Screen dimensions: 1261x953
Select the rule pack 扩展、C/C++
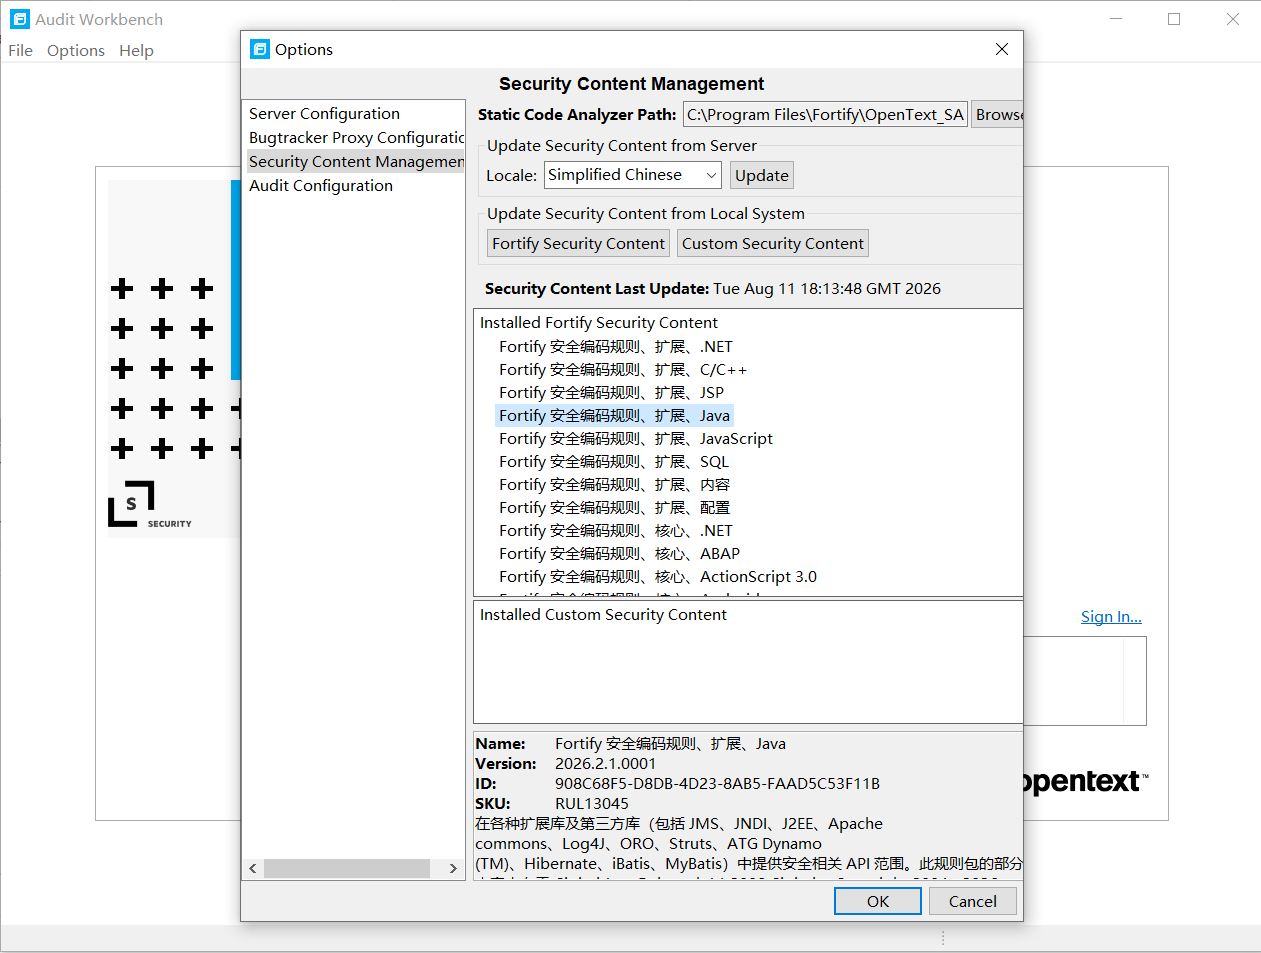[x=623, y=370]
